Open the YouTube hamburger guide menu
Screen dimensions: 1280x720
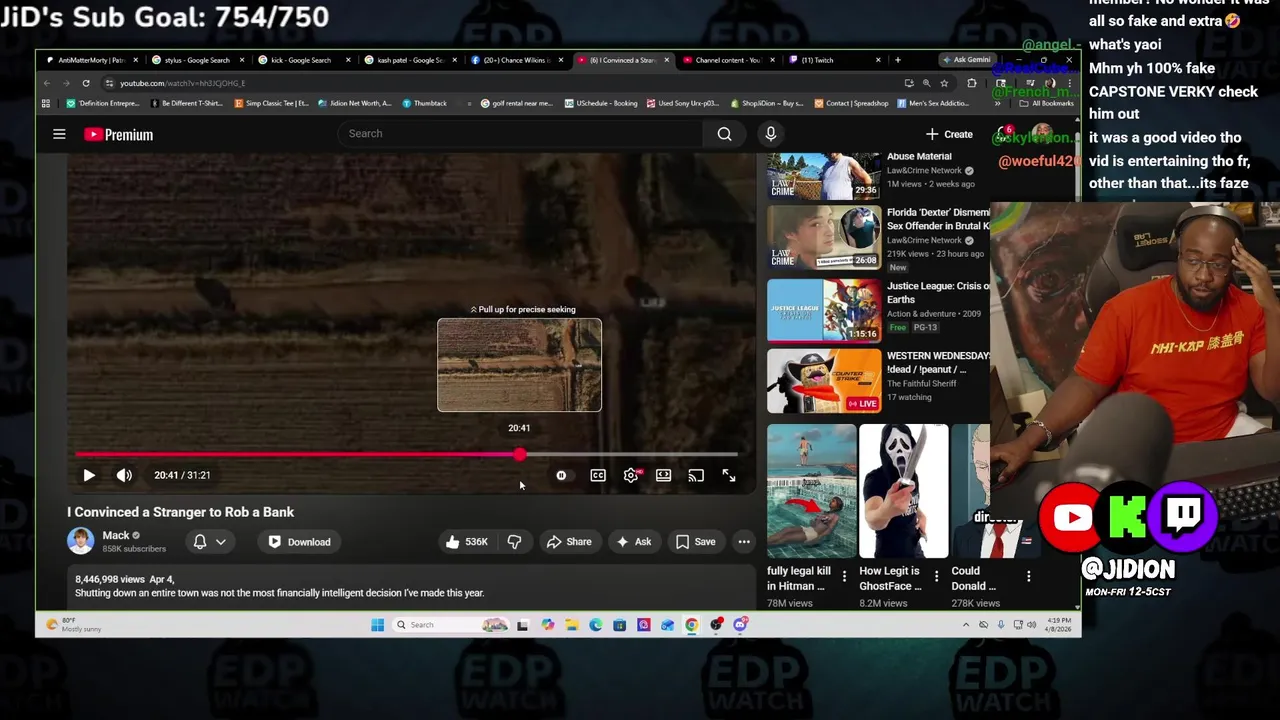59,134
